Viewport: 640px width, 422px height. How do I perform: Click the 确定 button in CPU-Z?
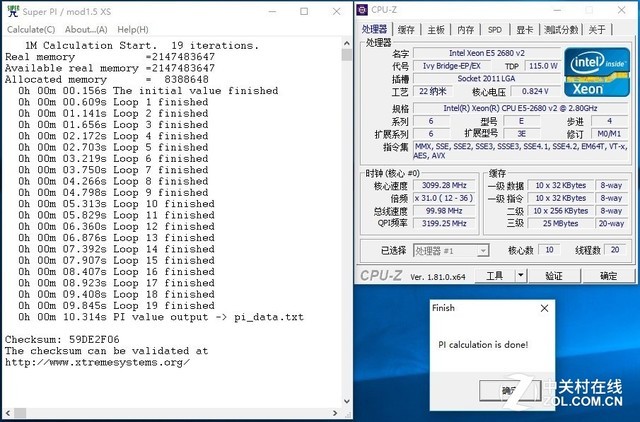tap(608, 276)
